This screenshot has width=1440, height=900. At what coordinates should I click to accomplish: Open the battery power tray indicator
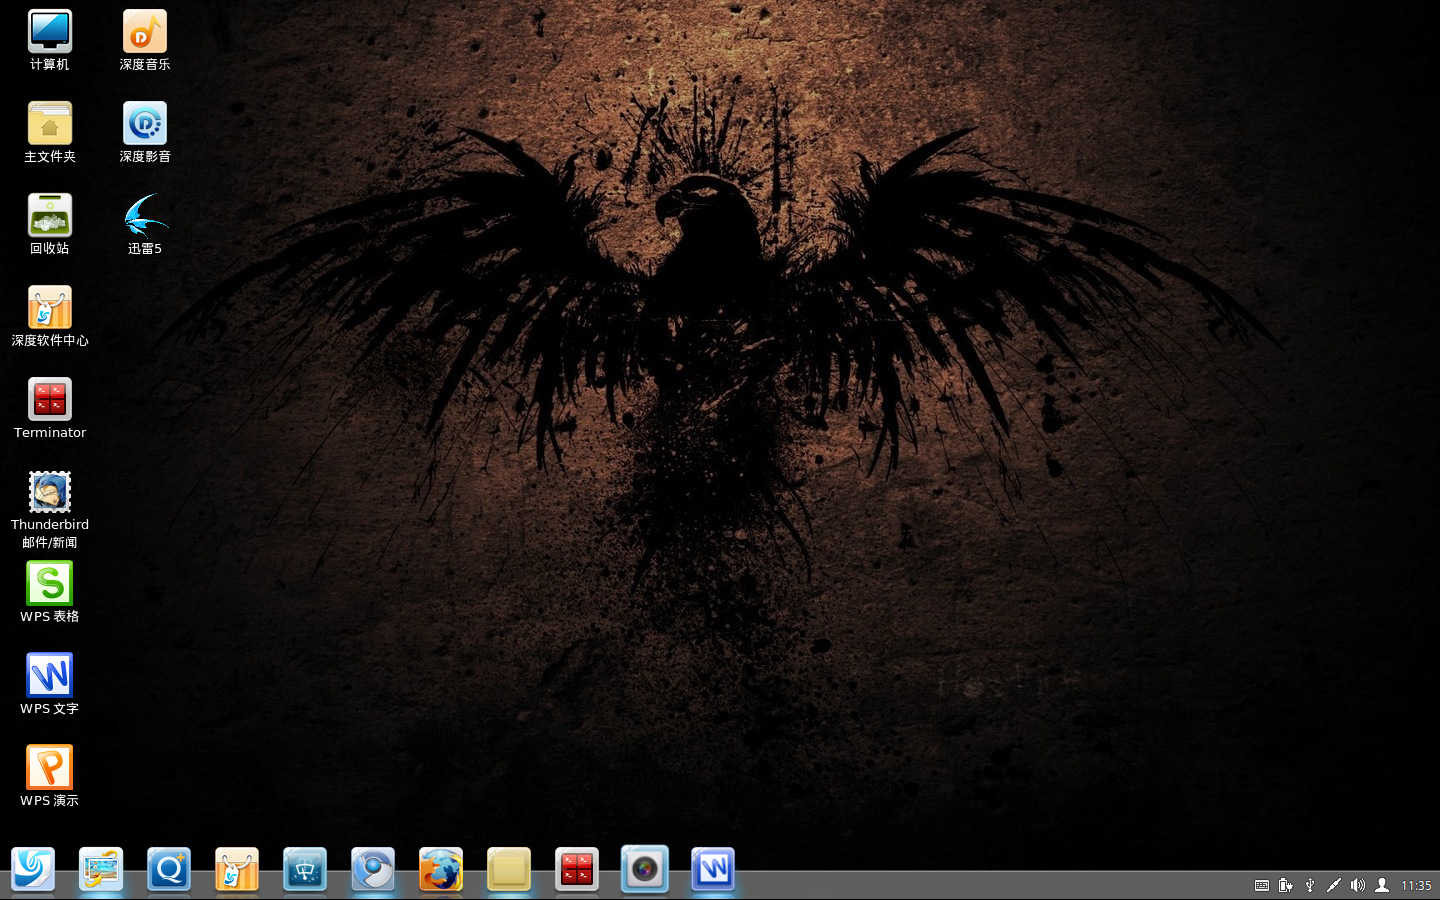(1286, 885)
